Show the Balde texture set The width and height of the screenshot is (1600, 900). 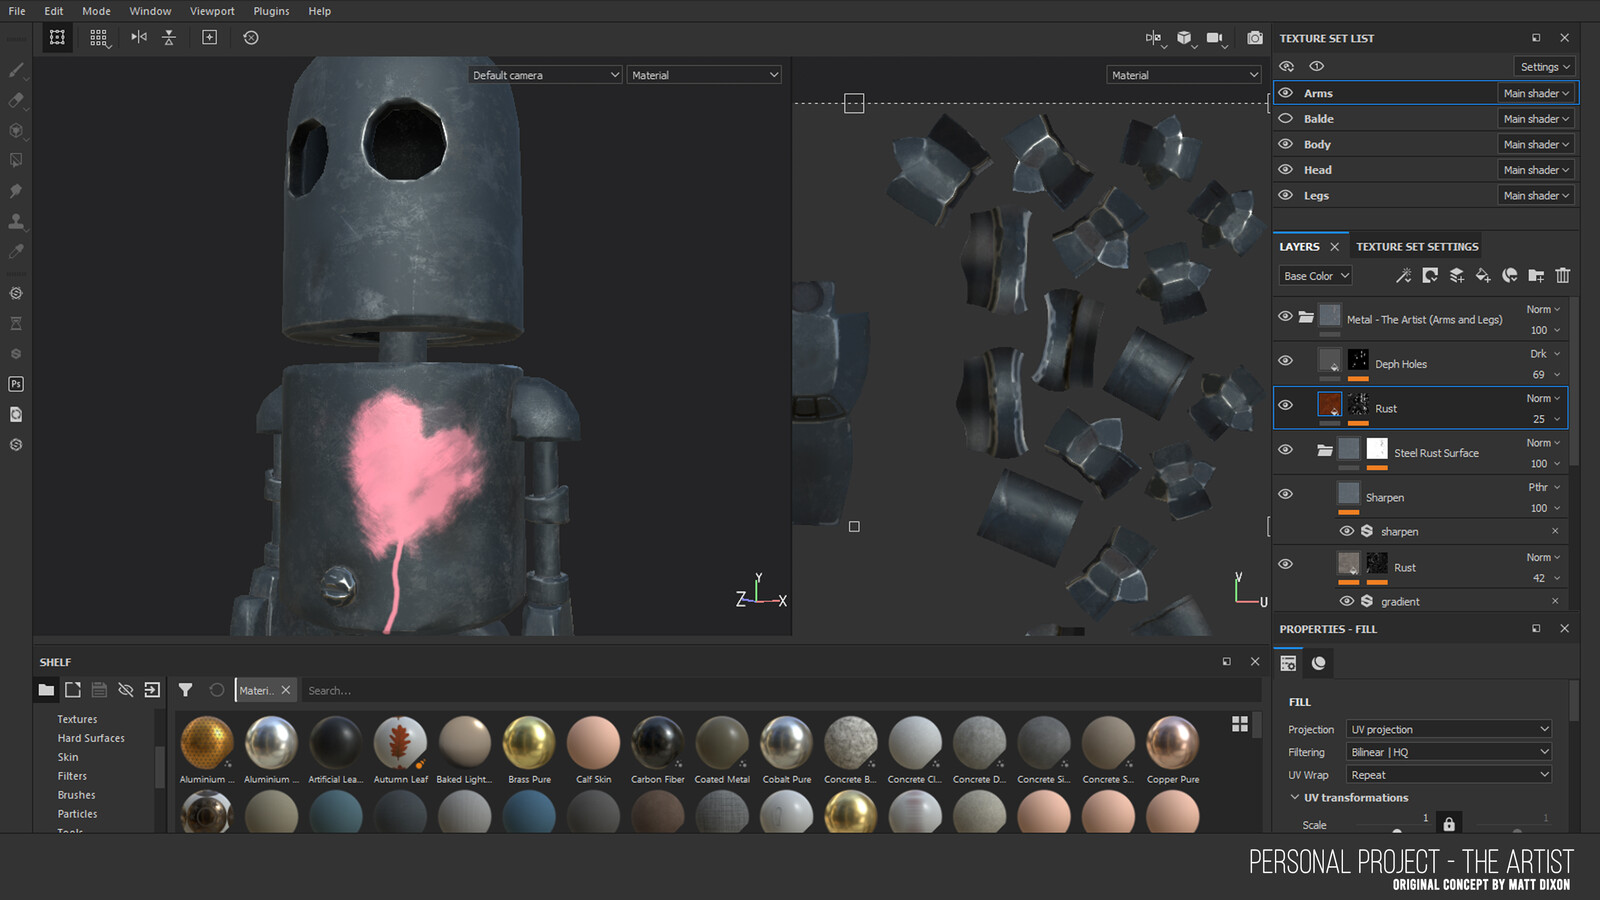coord(1286,119)
